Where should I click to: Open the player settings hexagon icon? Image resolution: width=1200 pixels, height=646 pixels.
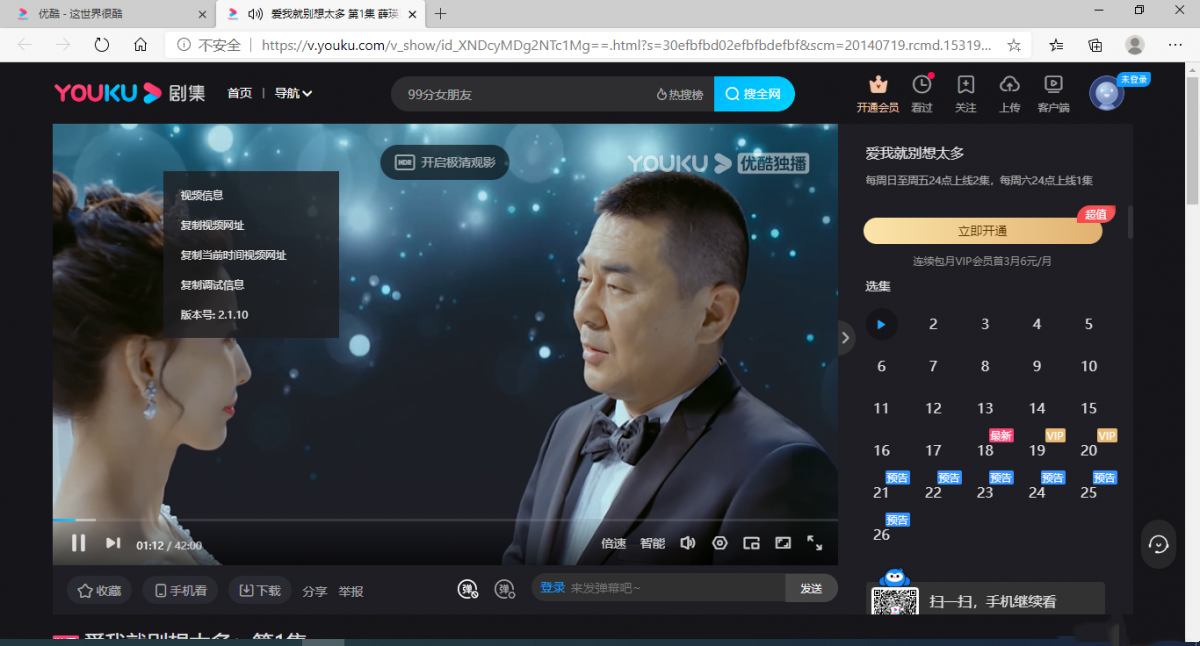[719, 543]
